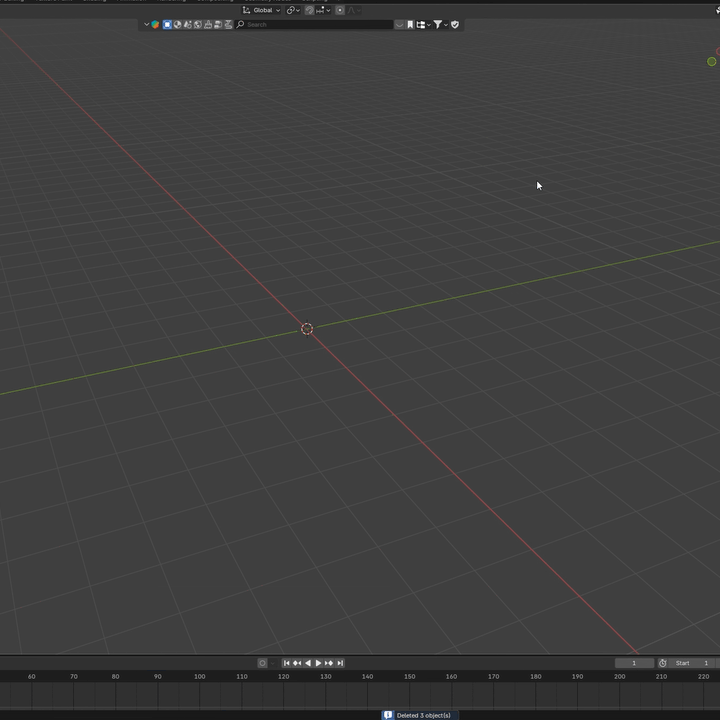Click the clock icon beside the Start field

pos(663,663)
